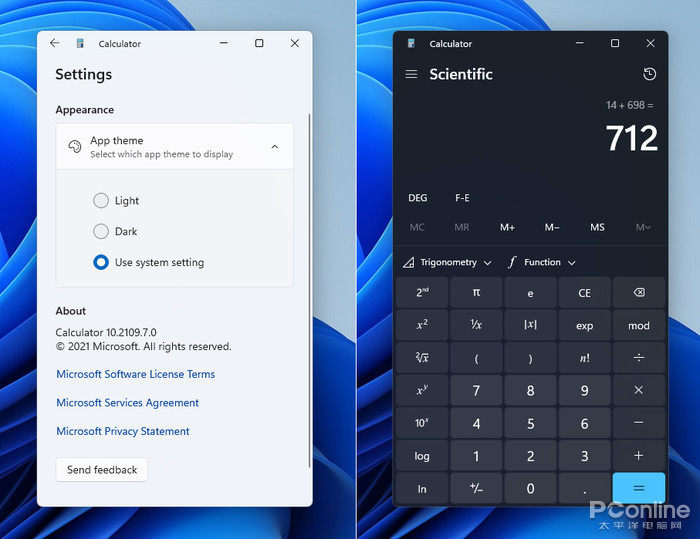Viewport: 700px width, 539px height.
Task: Click the Euler constant e key
Action: tap(530, 292)
